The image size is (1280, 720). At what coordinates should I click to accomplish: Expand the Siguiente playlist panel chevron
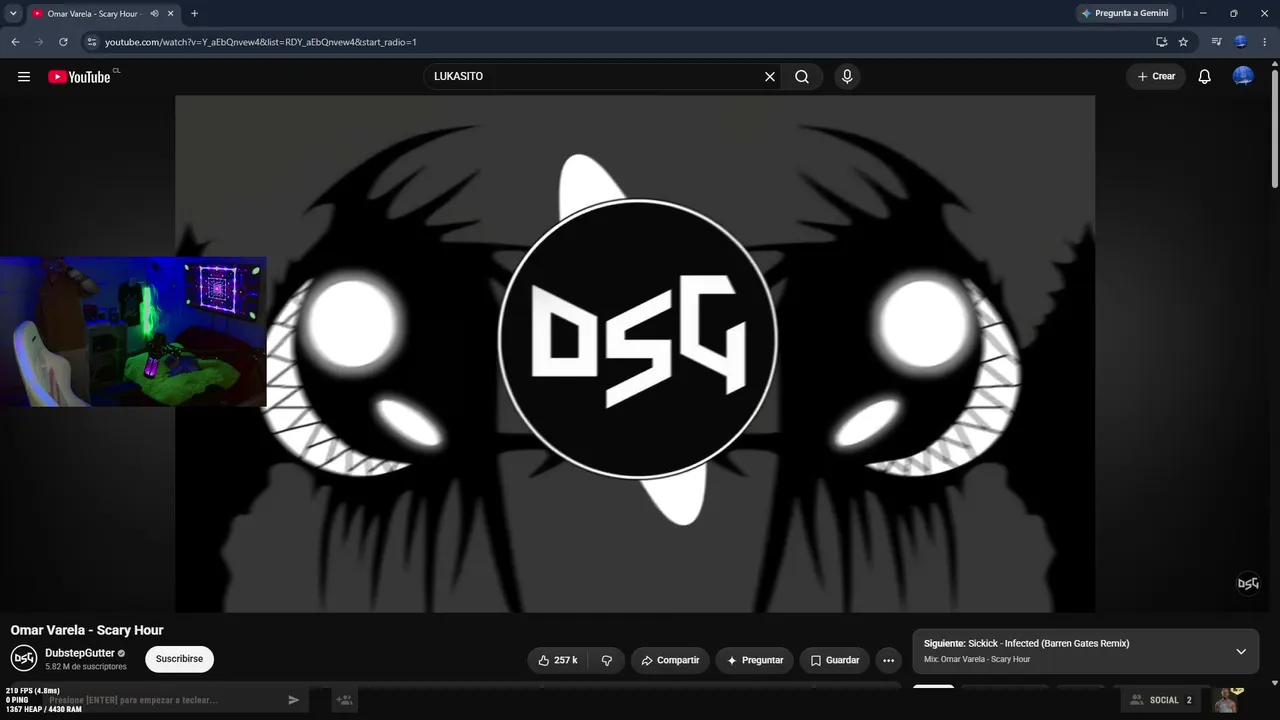point(1241,651)
